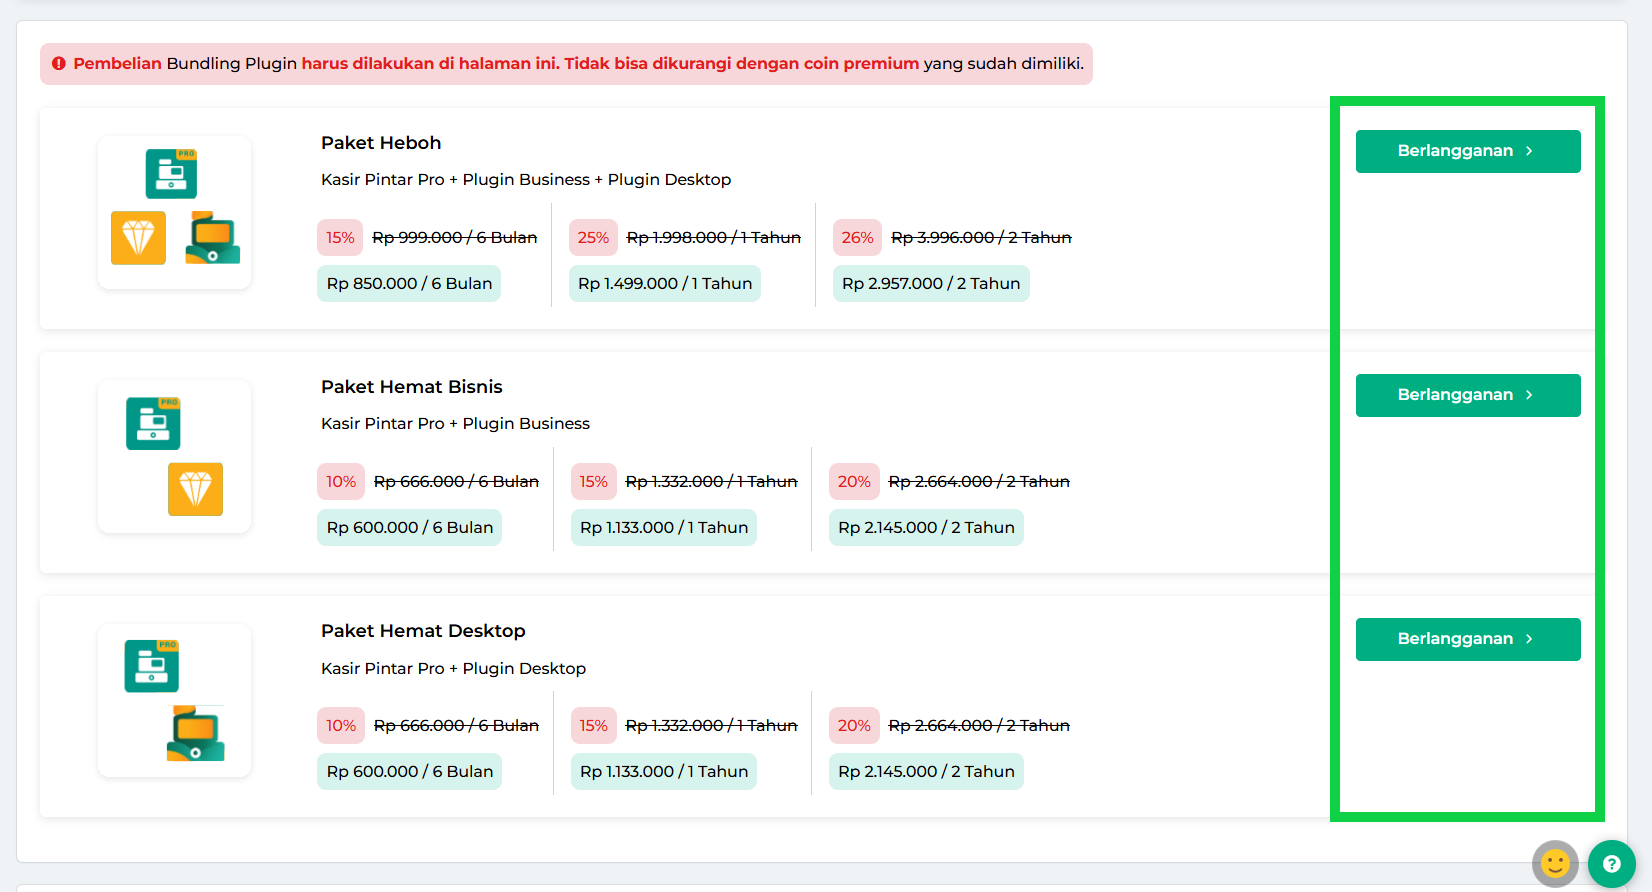
Task: Click the red warning icon in the alert banner
Action: pyautogui.click(x=59, y=64)
